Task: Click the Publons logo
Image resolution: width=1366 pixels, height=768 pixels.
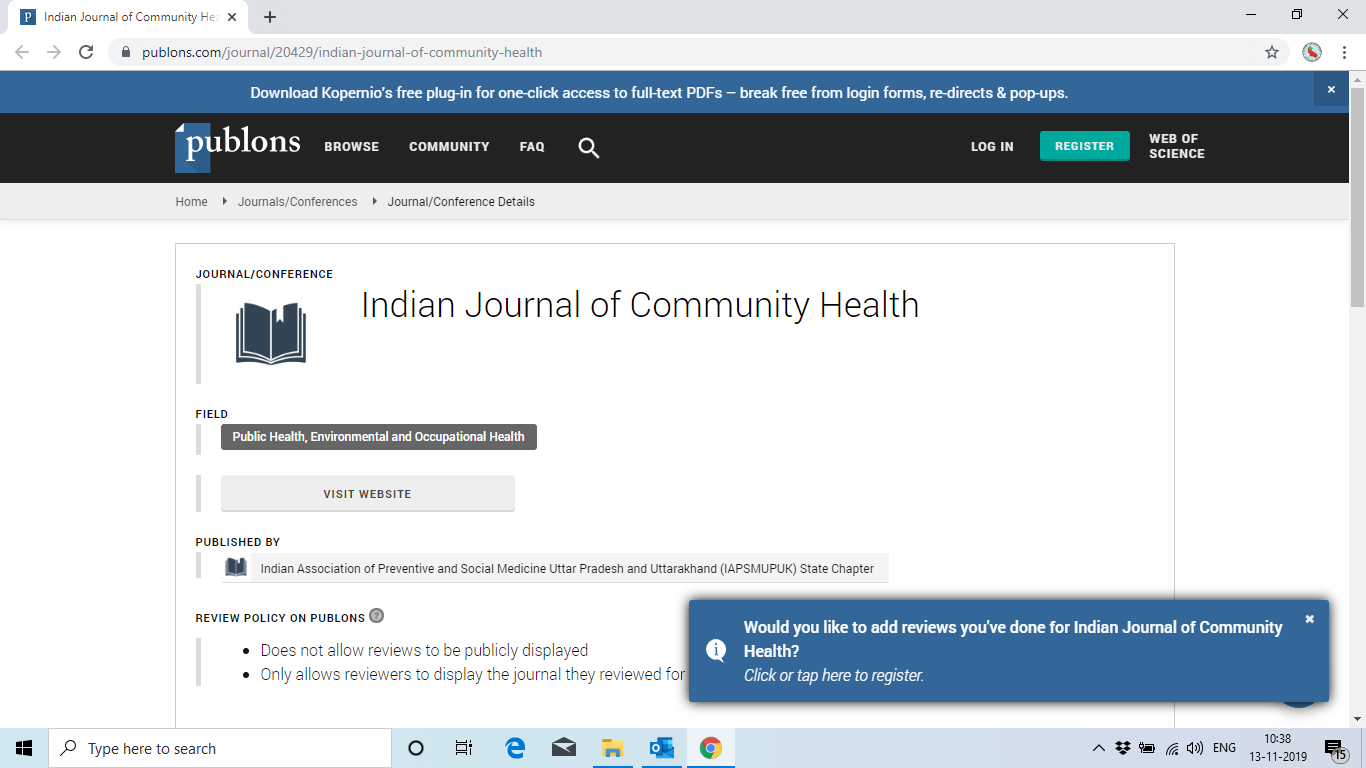Action: click(x=237, y=146)
